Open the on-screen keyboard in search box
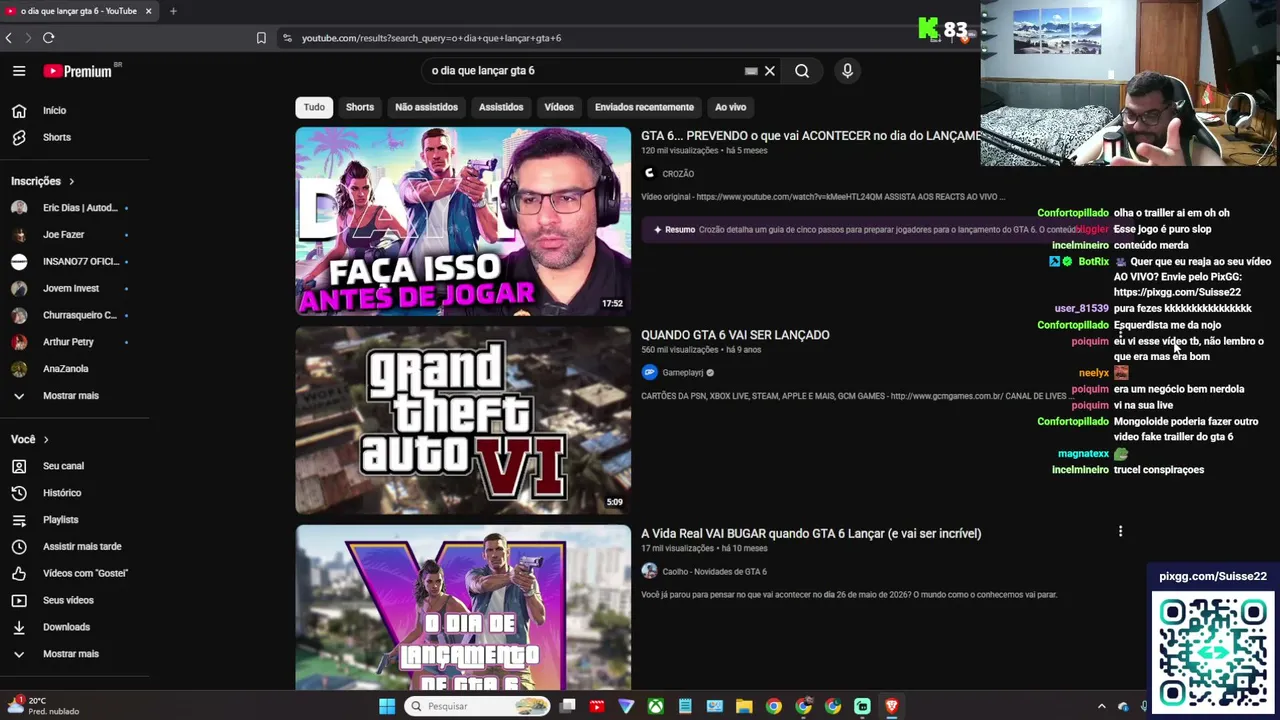 (751, 71)
